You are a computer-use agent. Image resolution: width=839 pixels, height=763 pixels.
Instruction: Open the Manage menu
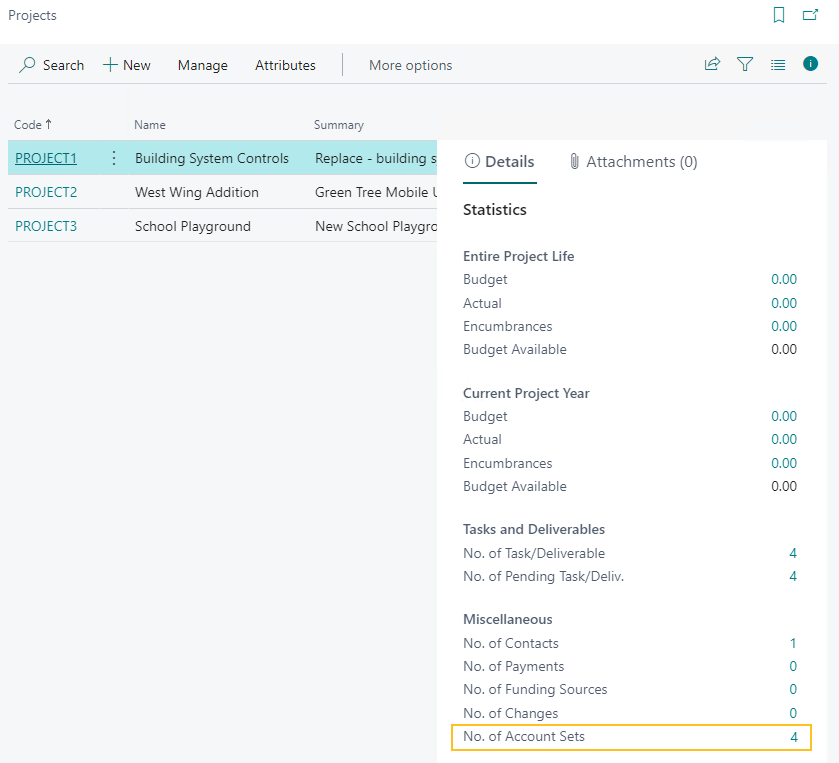click(202, 64)
